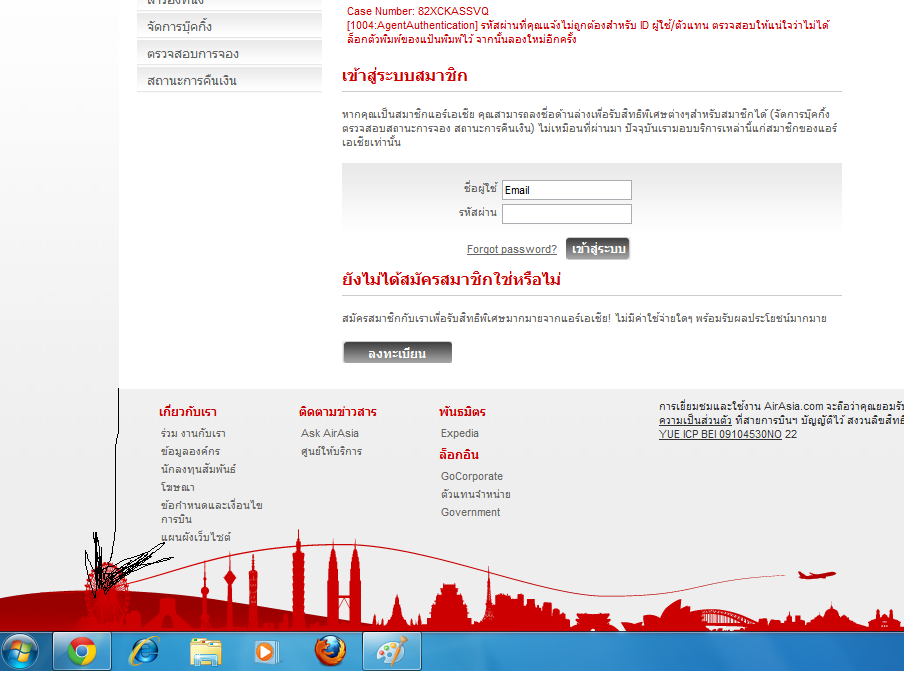Click the [1004:AgentAuthentication] error message text
The image size is (904, 676).
pyautogui.click(x=588, y=32)
